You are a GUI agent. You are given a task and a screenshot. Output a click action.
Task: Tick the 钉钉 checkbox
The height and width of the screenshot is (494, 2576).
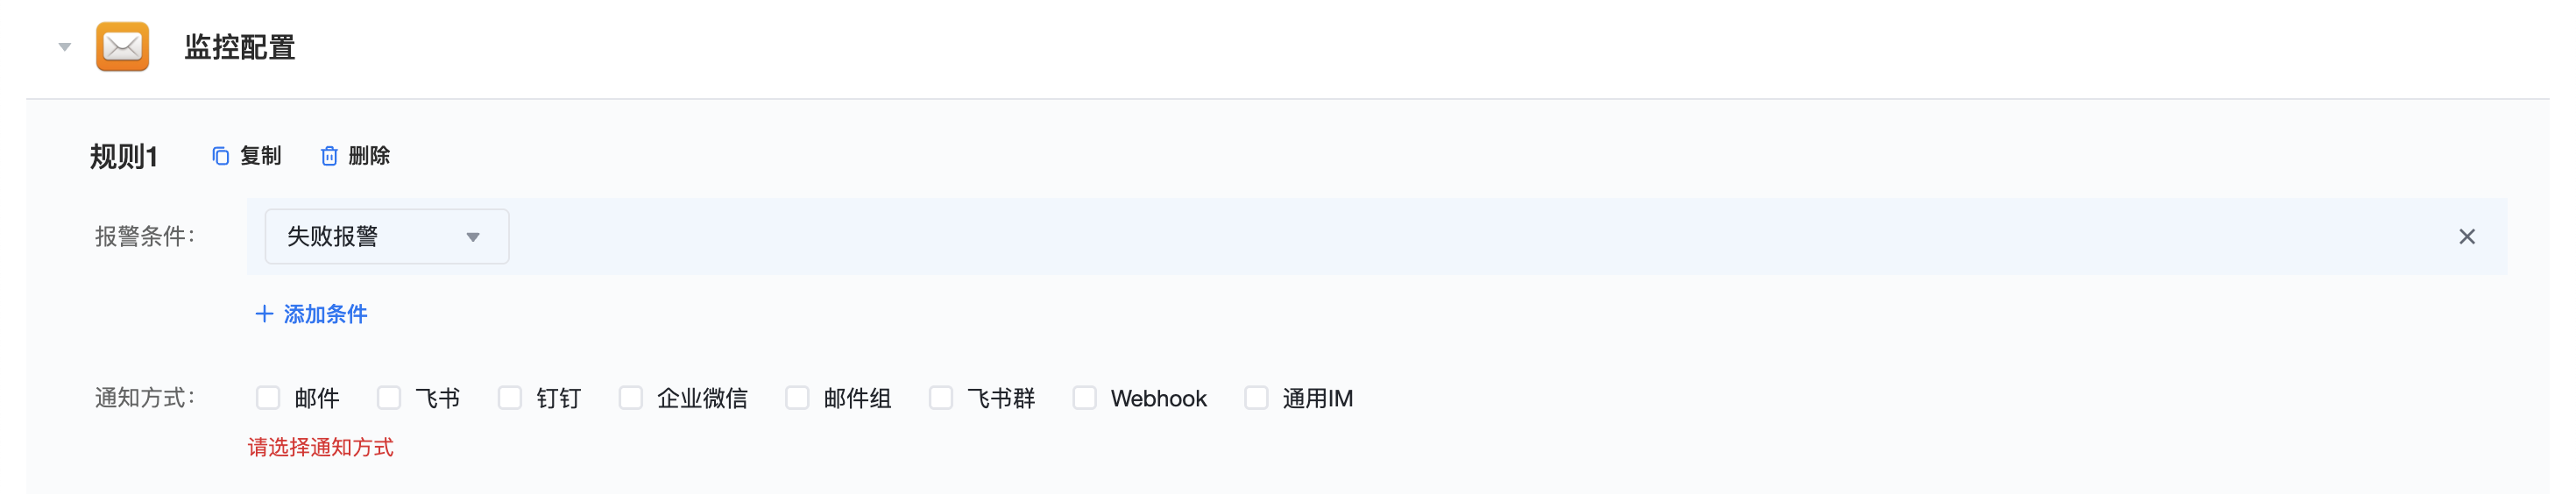pyautogui.click(x=510, y=398)
